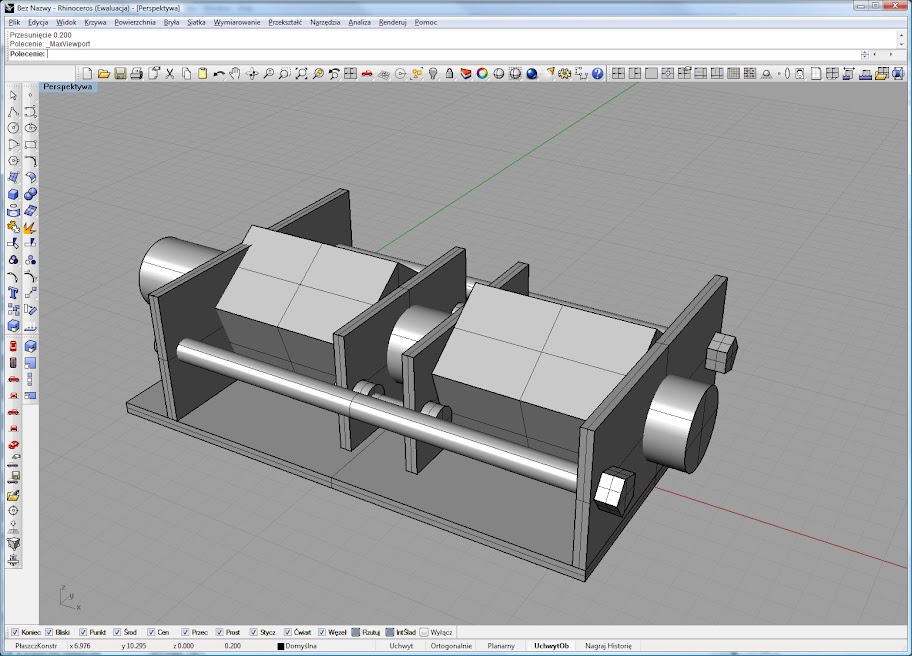This screenshot has height=656, width=912.
Task: Open the Analiza menu
Action: (359, 22)
